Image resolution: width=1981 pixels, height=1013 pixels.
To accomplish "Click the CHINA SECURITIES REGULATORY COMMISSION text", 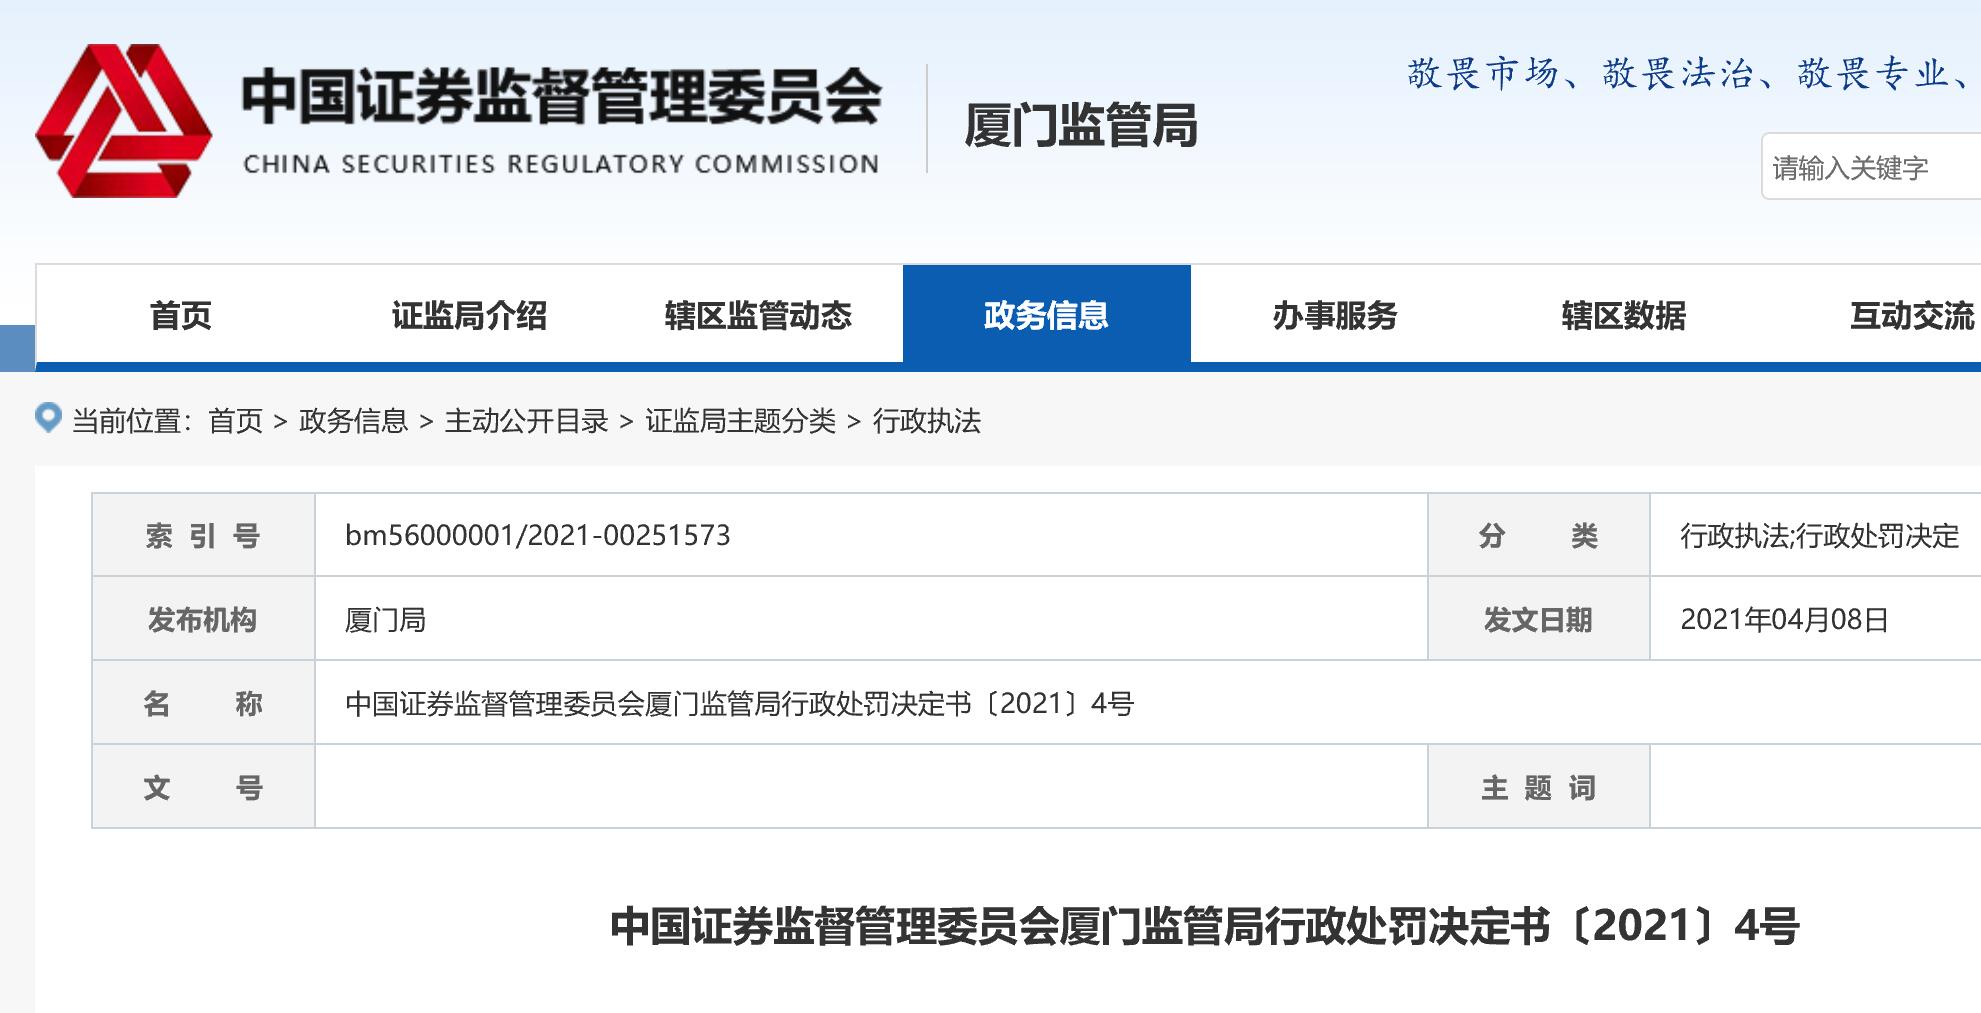I will (x=561, y=164).
